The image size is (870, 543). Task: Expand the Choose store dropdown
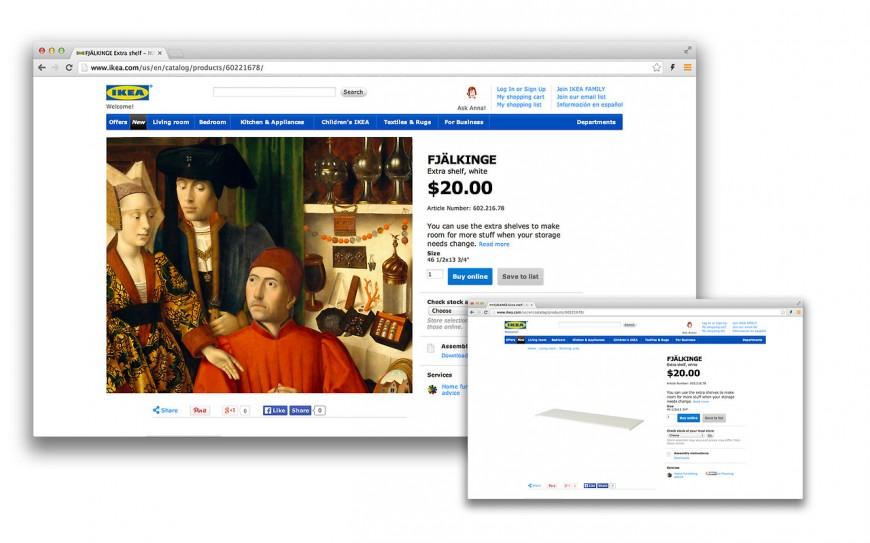(447, 311)
